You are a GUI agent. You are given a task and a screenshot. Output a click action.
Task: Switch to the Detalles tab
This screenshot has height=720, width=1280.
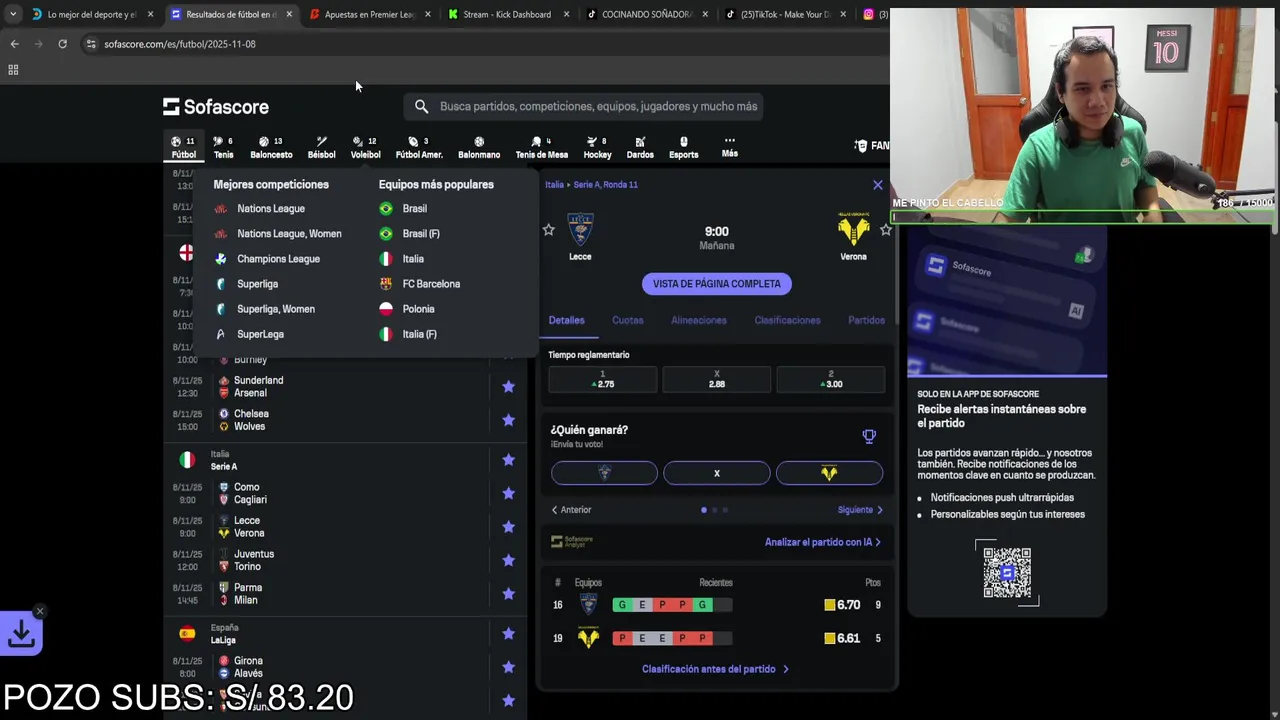point(566,320)
